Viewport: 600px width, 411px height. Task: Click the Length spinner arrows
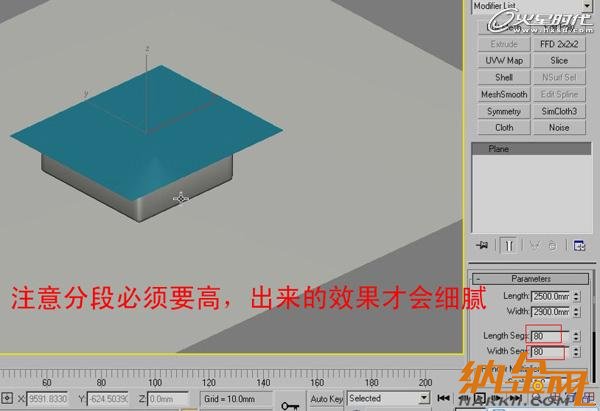coord(577,296)
